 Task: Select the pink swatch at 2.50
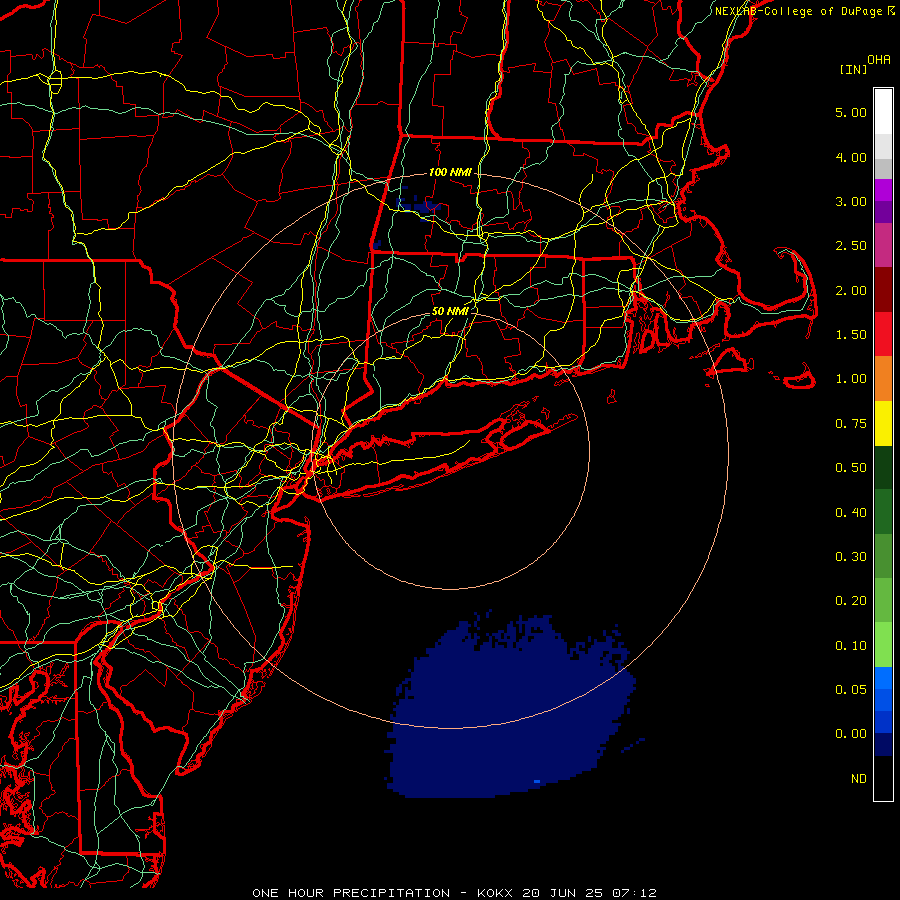(x=883, y=245)
